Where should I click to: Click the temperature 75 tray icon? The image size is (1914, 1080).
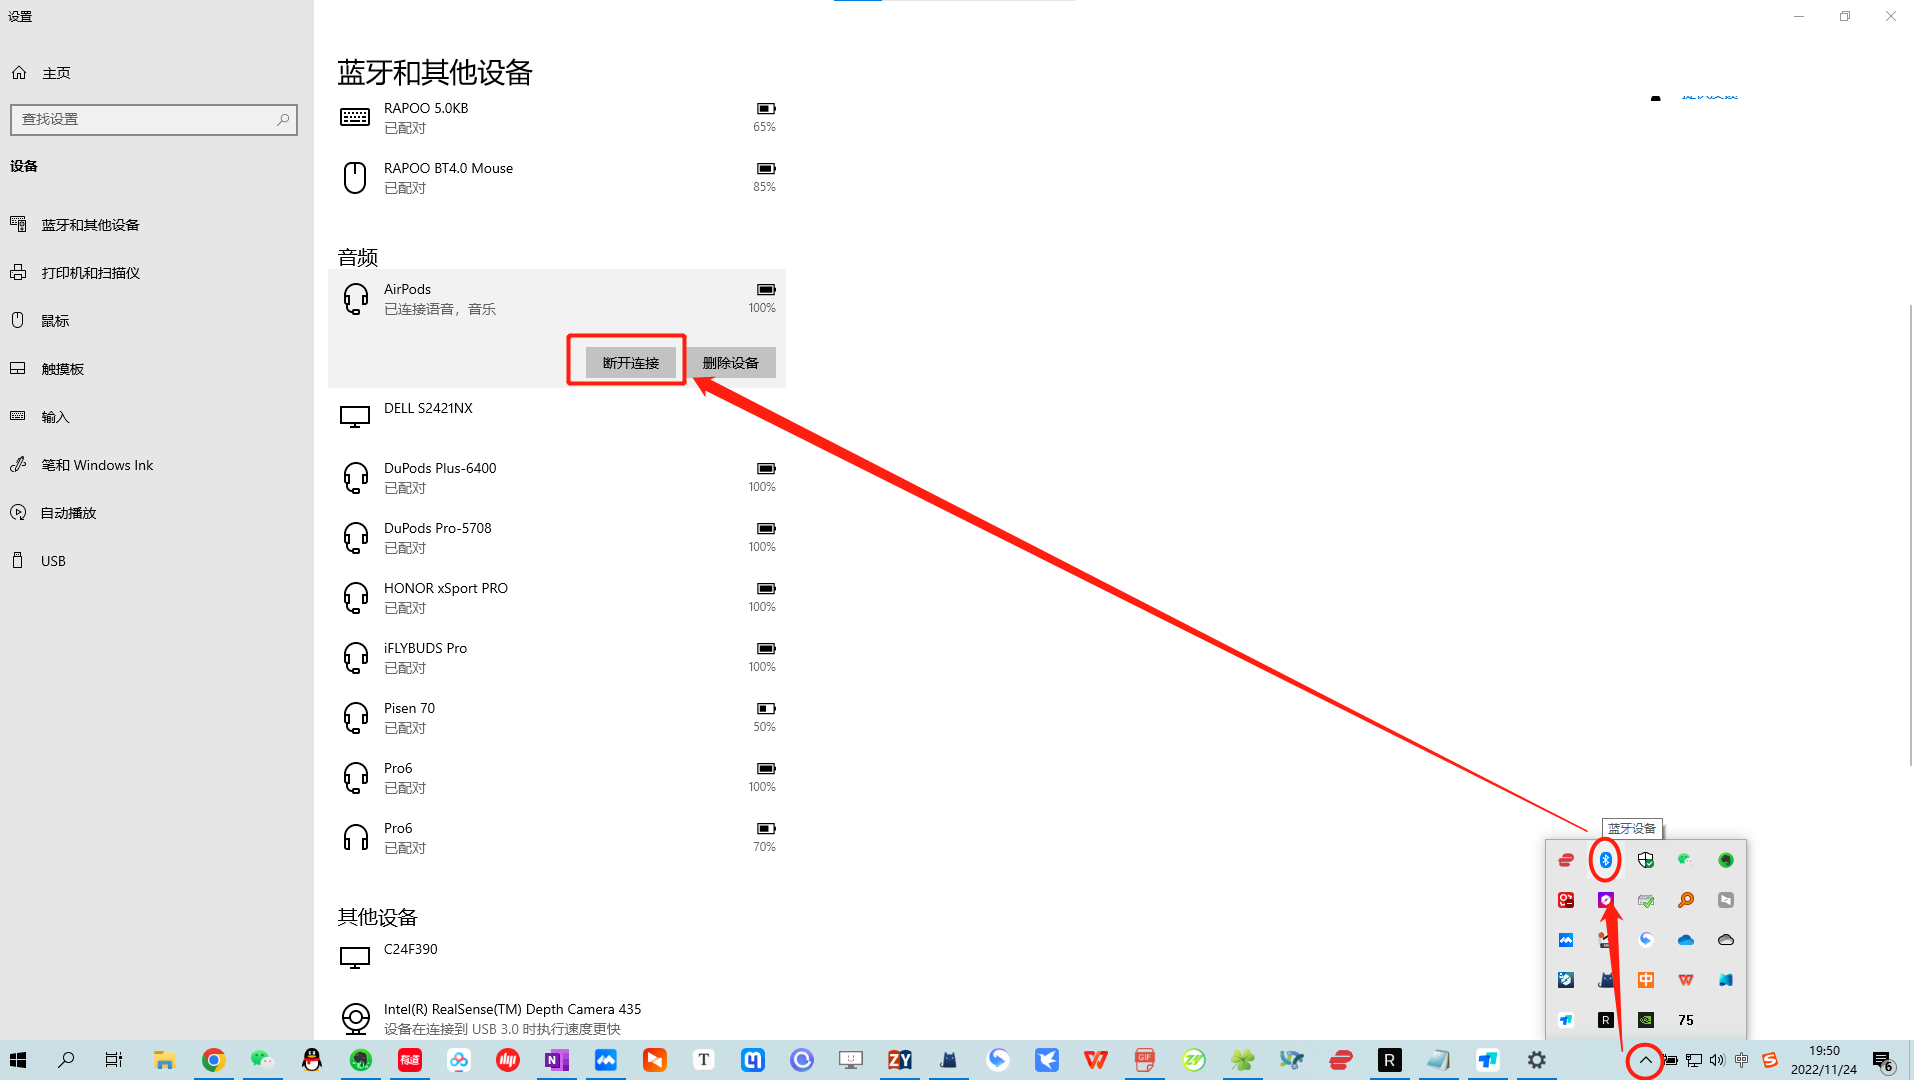click(x=1686, y=1020)
